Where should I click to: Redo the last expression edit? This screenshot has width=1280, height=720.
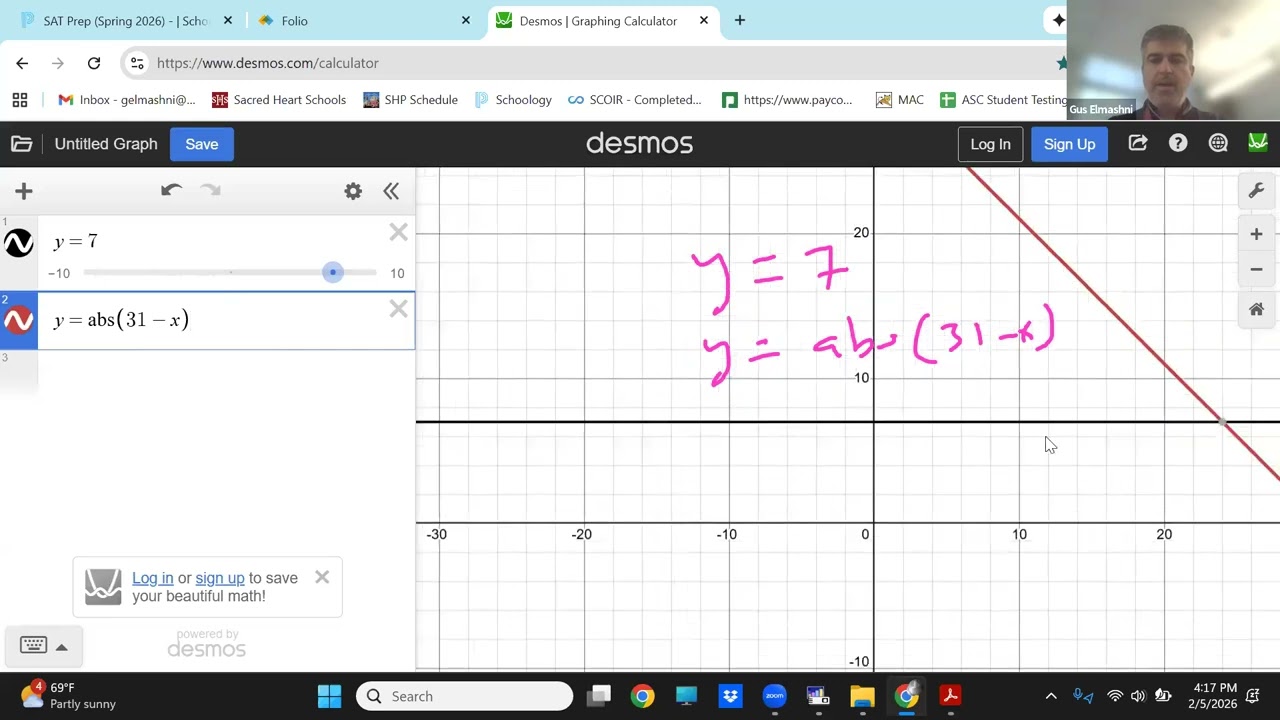[210, 190]
